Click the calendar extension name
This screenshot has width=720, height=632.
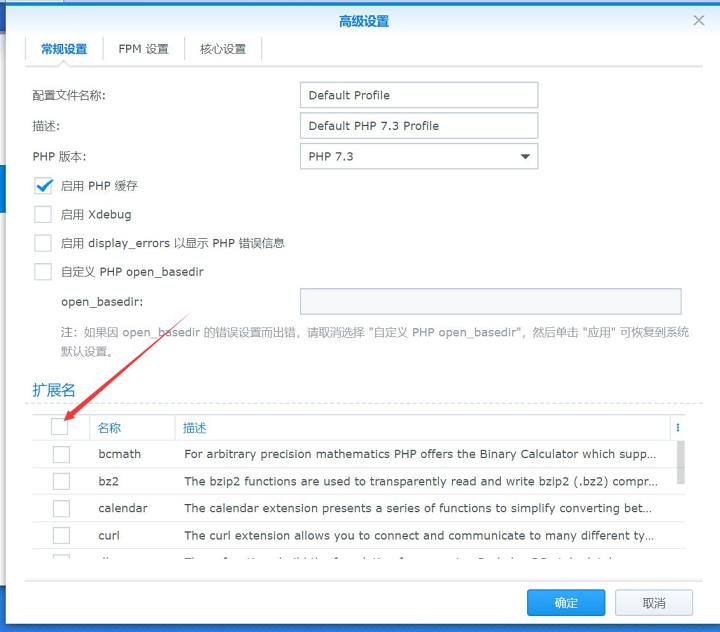123,508
